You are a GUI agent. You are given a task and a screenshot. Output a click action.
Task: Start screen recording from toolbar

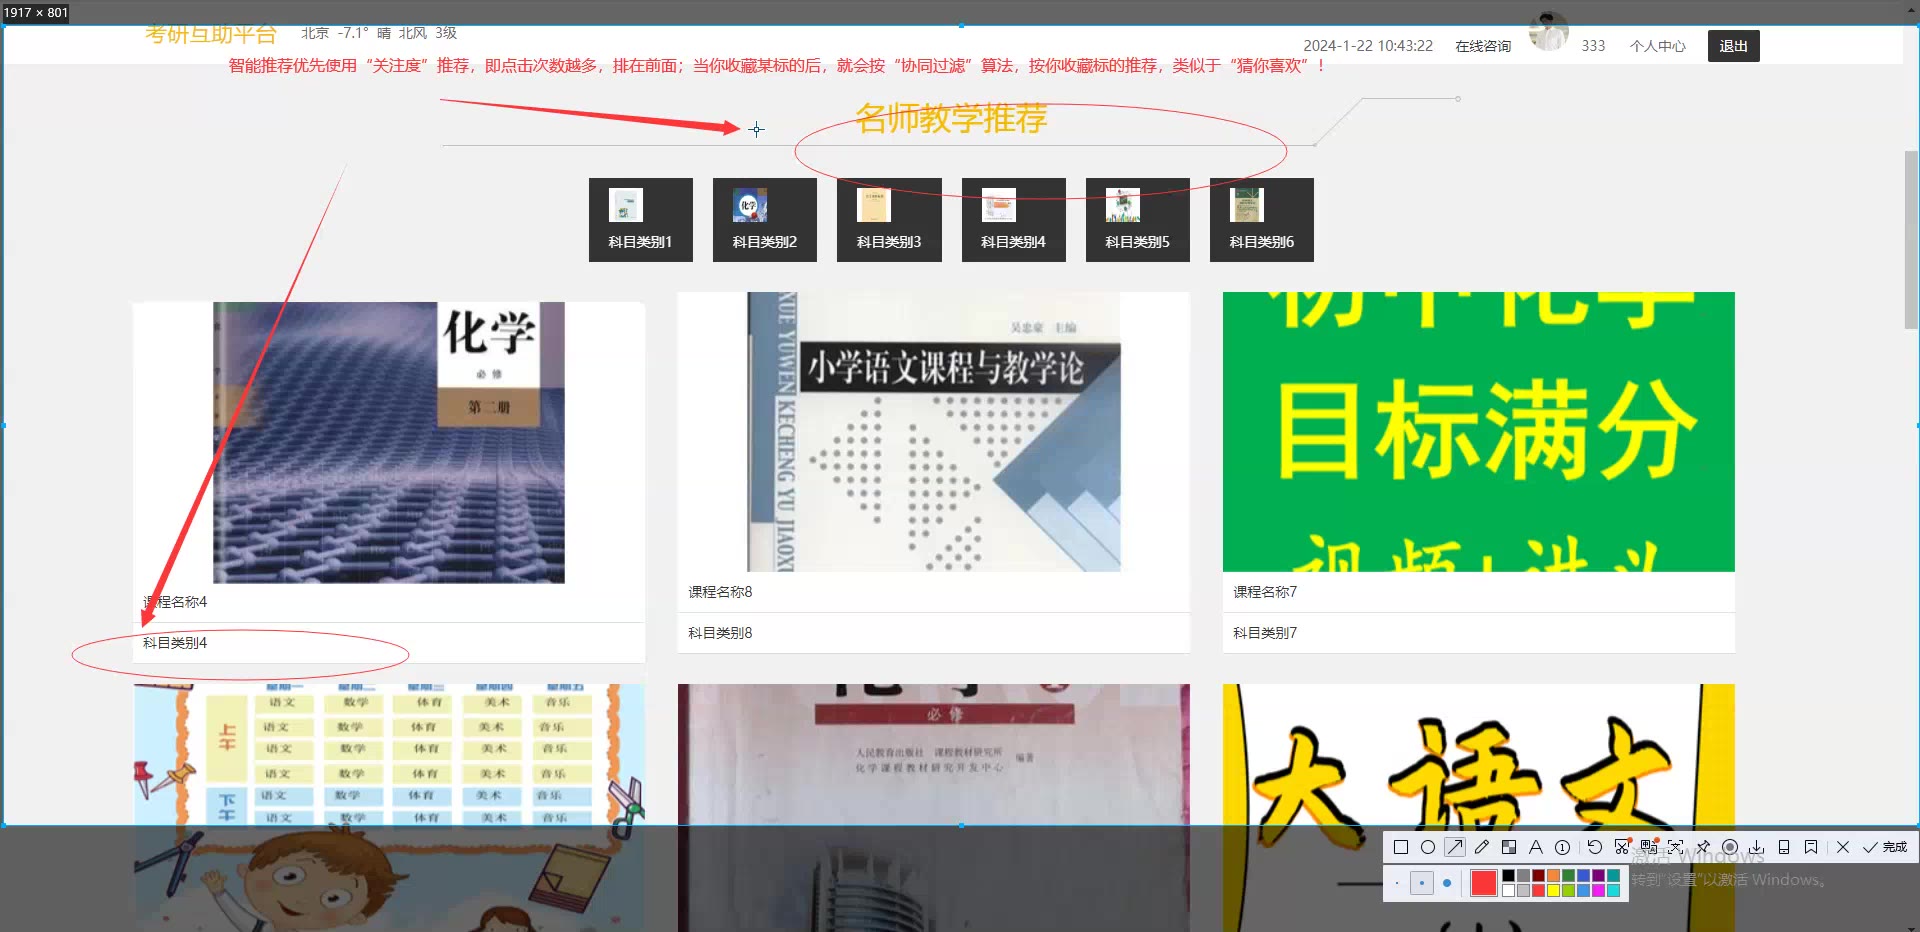[x=1730, y=847]
